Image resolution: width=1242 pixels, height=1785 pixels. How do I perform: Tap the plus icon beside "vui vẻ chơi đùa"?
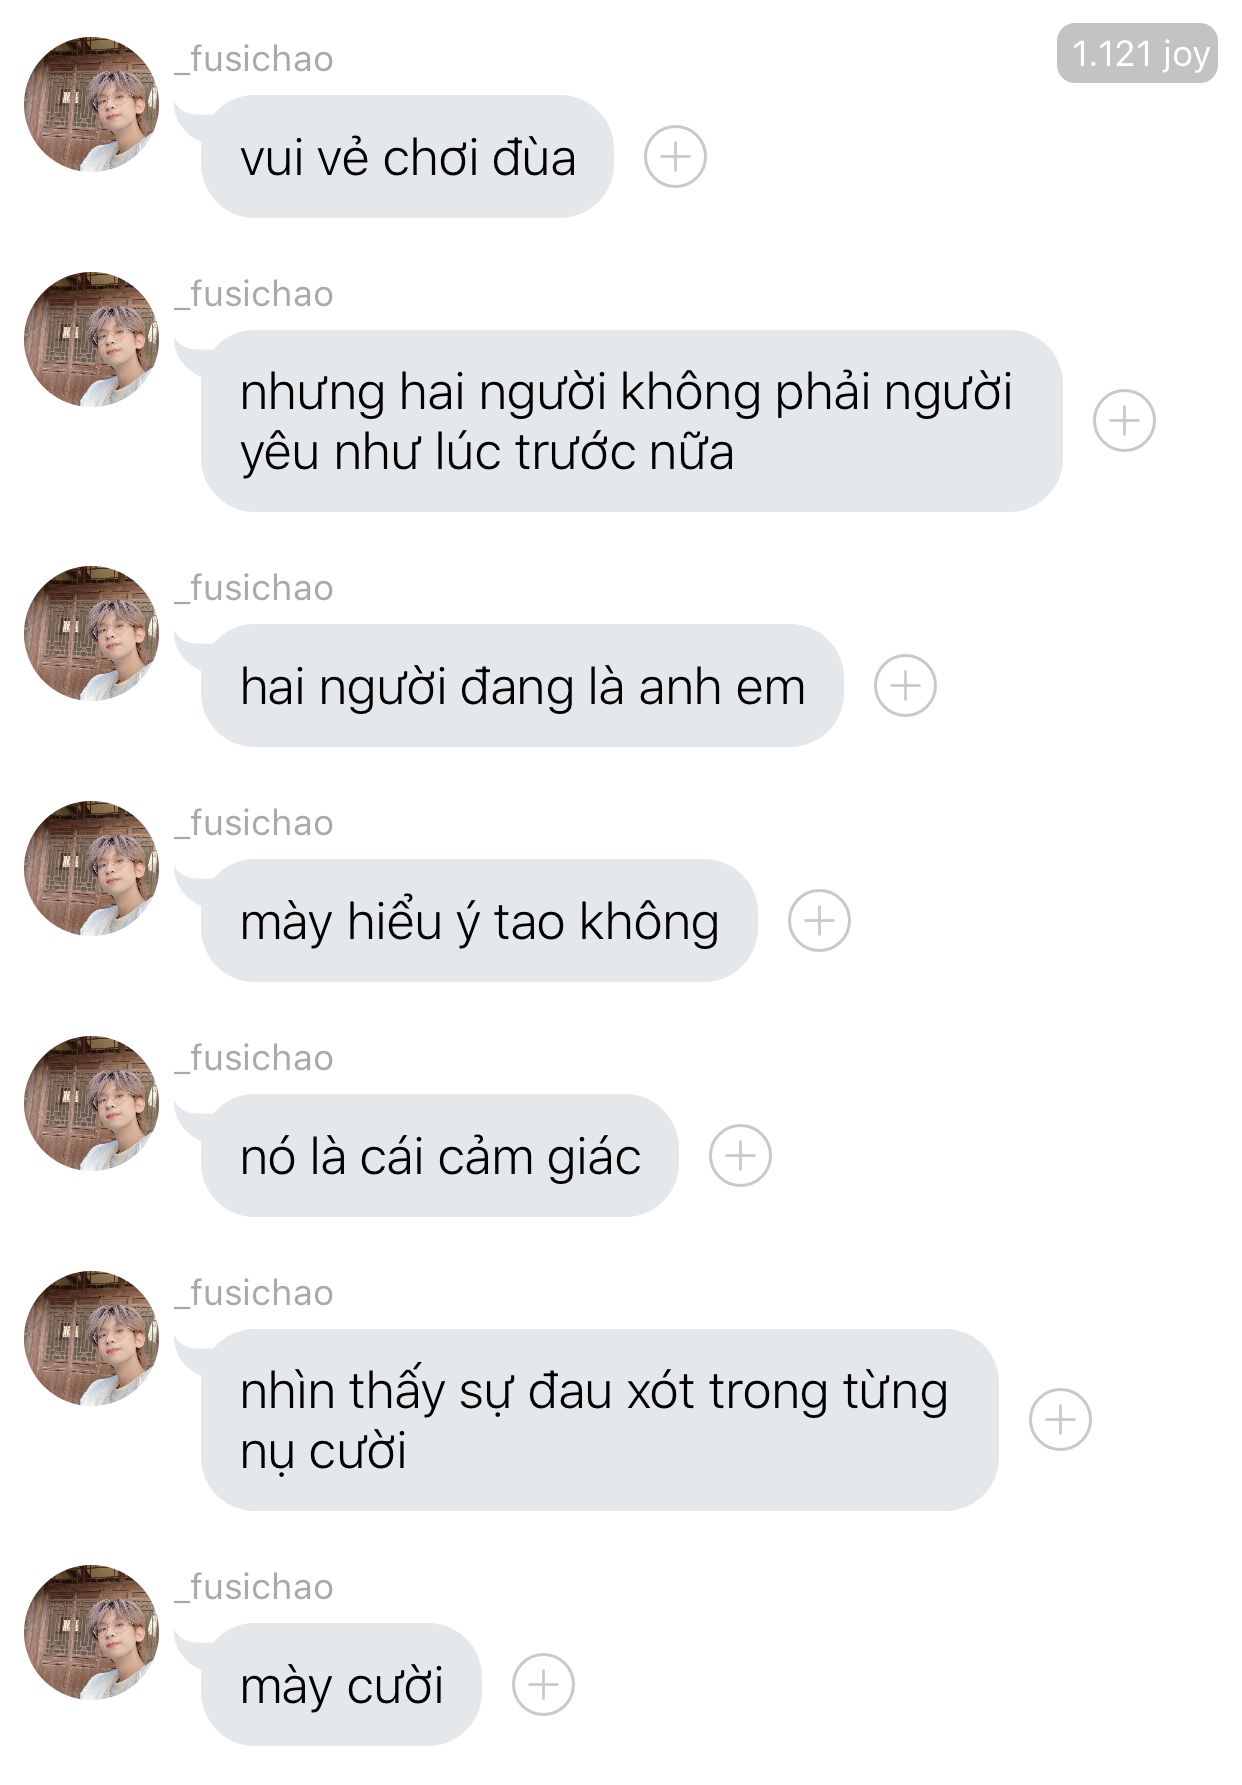click(x=675, y=157)
